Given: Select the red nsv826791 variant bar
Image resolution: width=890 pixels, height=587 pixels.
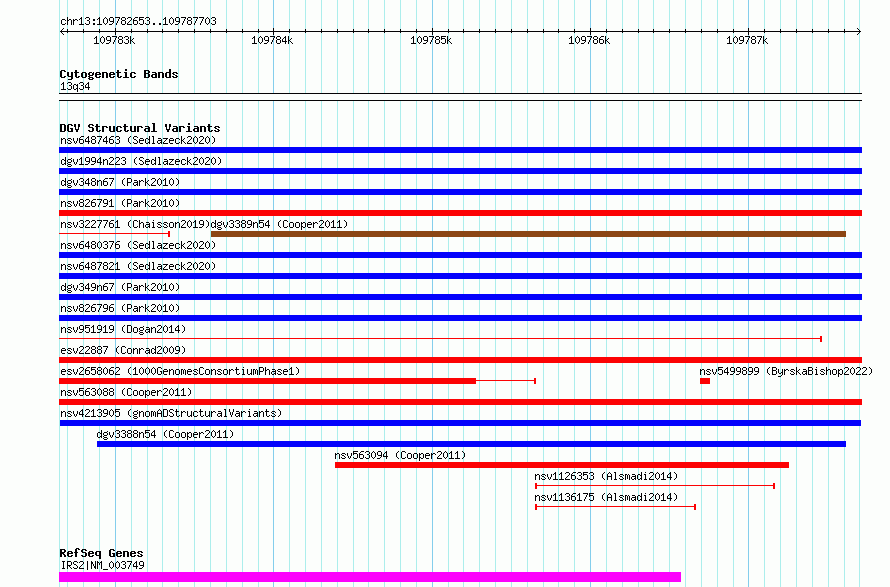Looking at the screenshot, I should [x=460, y=213].
